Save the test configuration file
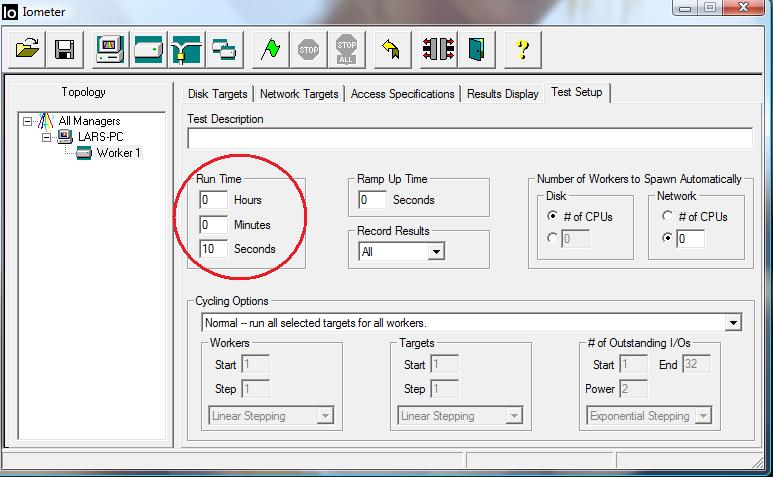The width and height of the screenshot is (773, 477). (x=65, y=49)
